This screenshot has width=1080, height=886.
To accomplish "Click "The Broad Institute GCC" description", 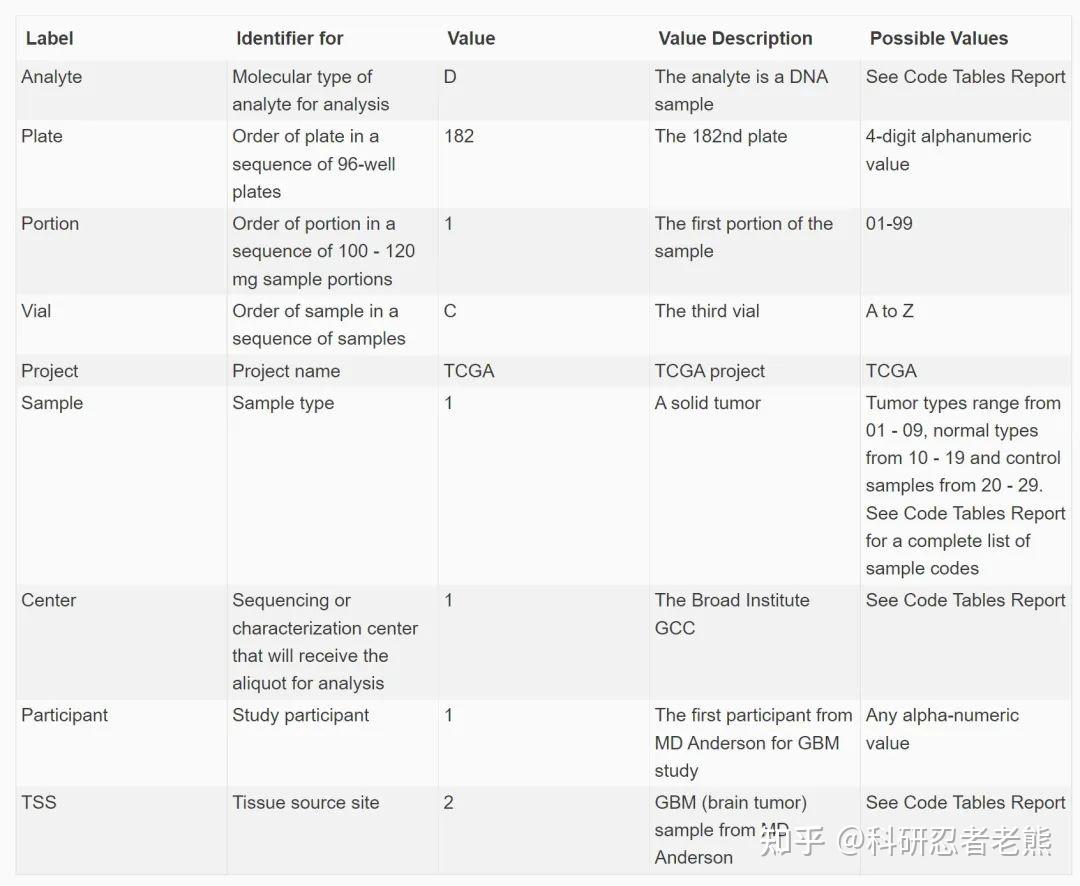I will point(732,614).
